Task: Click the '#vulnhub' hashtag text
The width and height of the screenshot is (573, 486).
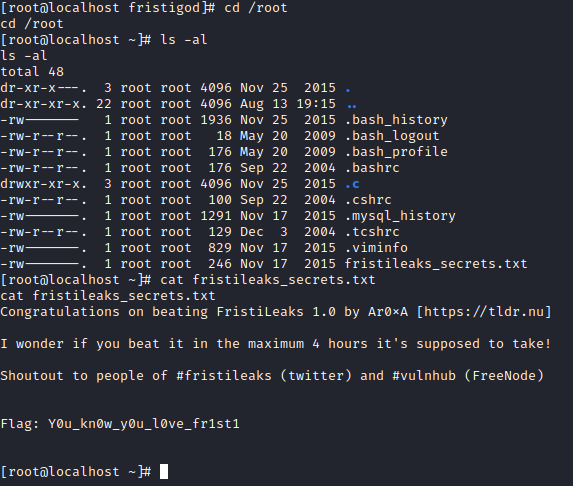Action: click(424, 376)
